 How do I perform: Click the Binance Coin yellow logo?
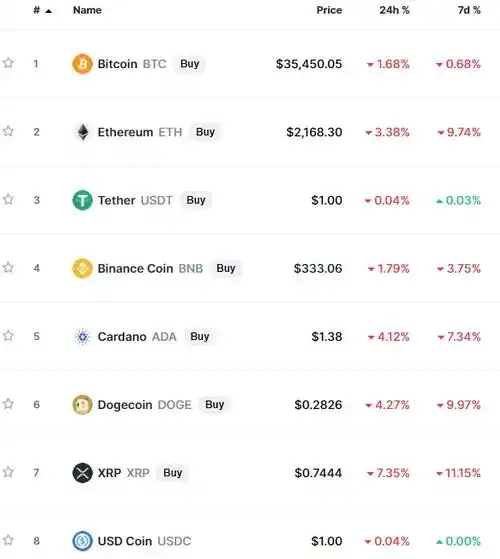pyautogui.click(x=82, y=268)
